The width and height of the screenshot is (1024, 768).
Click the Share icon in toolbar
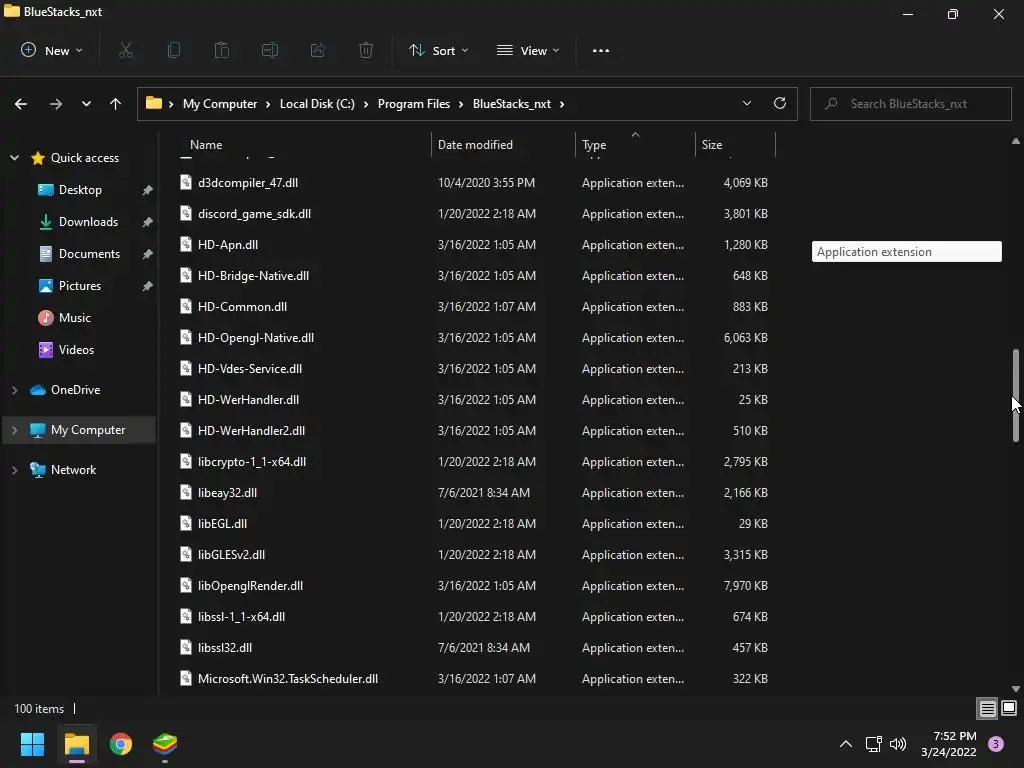point(318,50)
